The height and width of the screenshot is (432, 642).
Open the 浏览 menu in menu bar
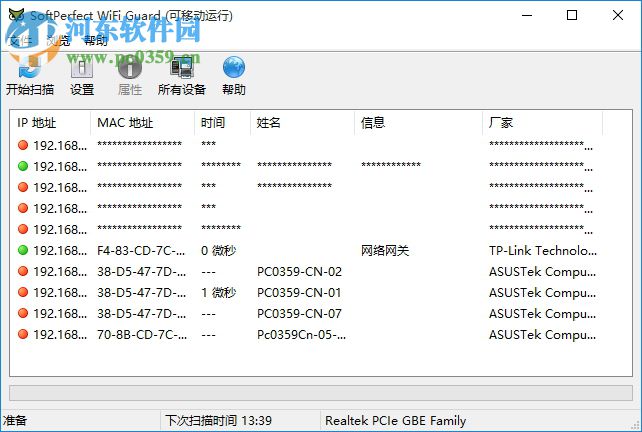58,41
